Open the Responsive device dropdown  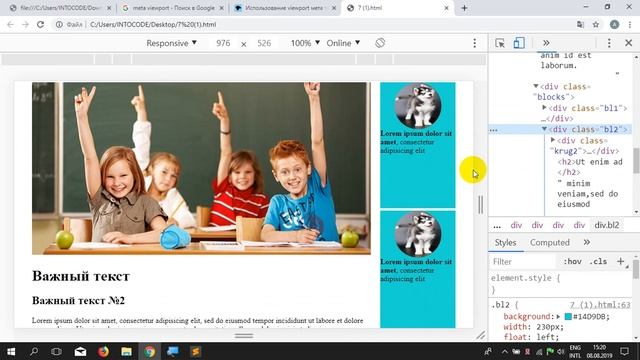click(x=171, y=43)
